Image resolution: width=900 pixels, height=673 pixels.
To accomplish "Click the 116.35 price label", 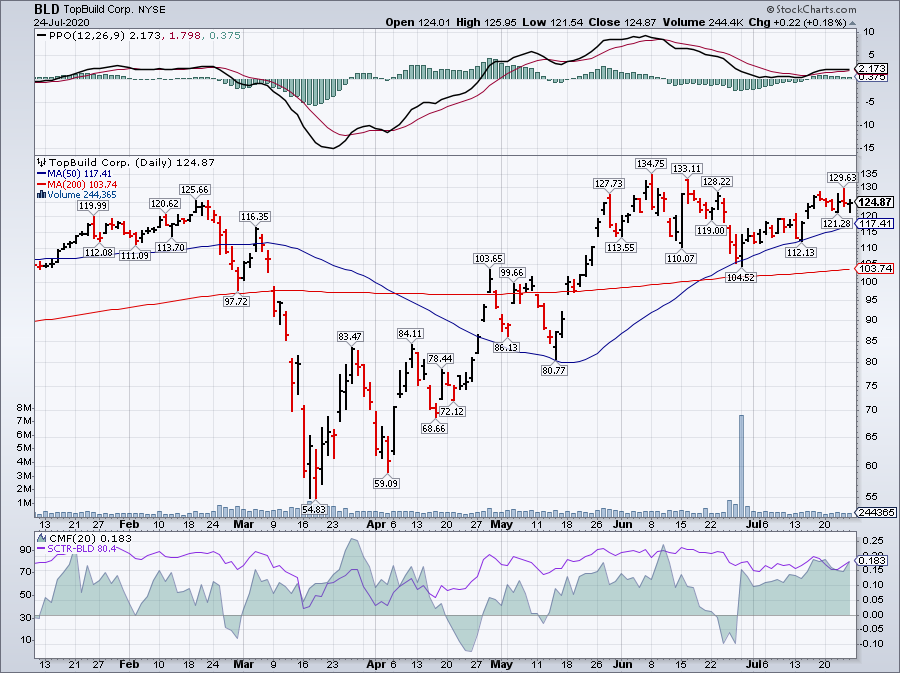I will tap(255, 217).
